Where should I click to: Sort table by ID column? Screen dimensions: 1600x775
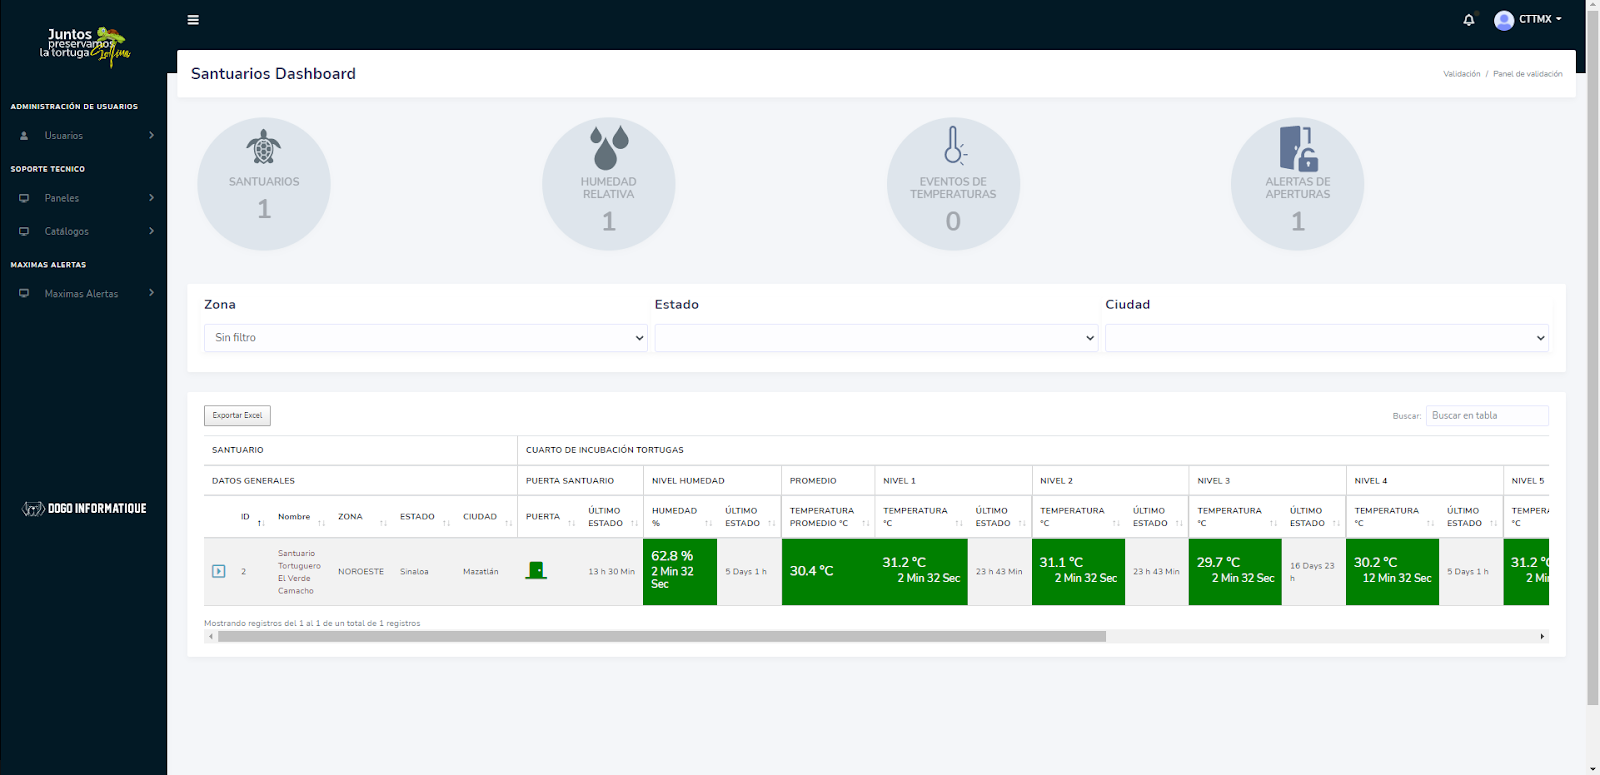click(246, 517)
